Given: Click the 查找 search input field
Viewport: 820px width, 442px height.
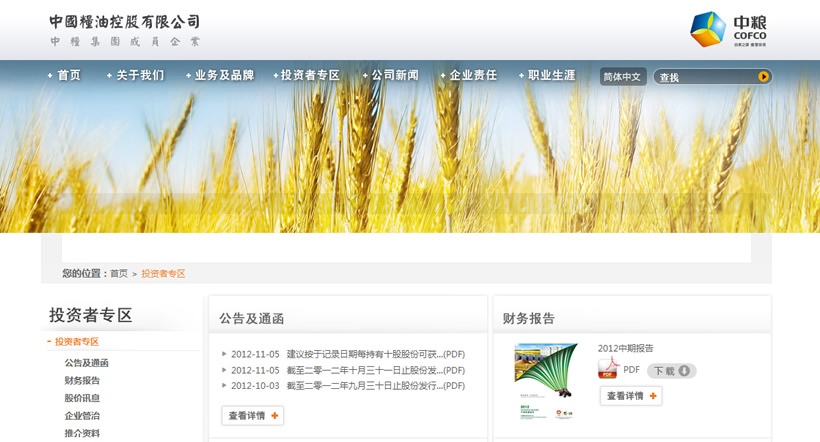Looking at the screenshot, I should 703,77.
